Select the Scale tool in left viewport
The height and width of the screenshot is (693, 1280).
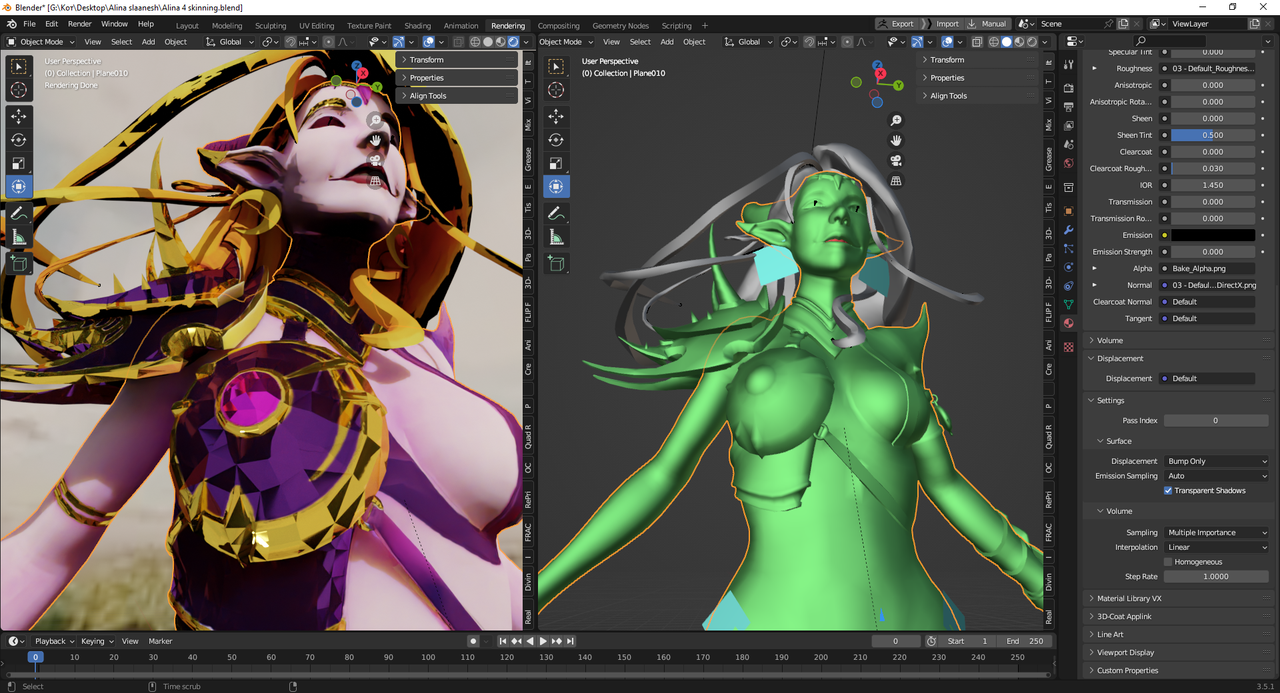18,163
